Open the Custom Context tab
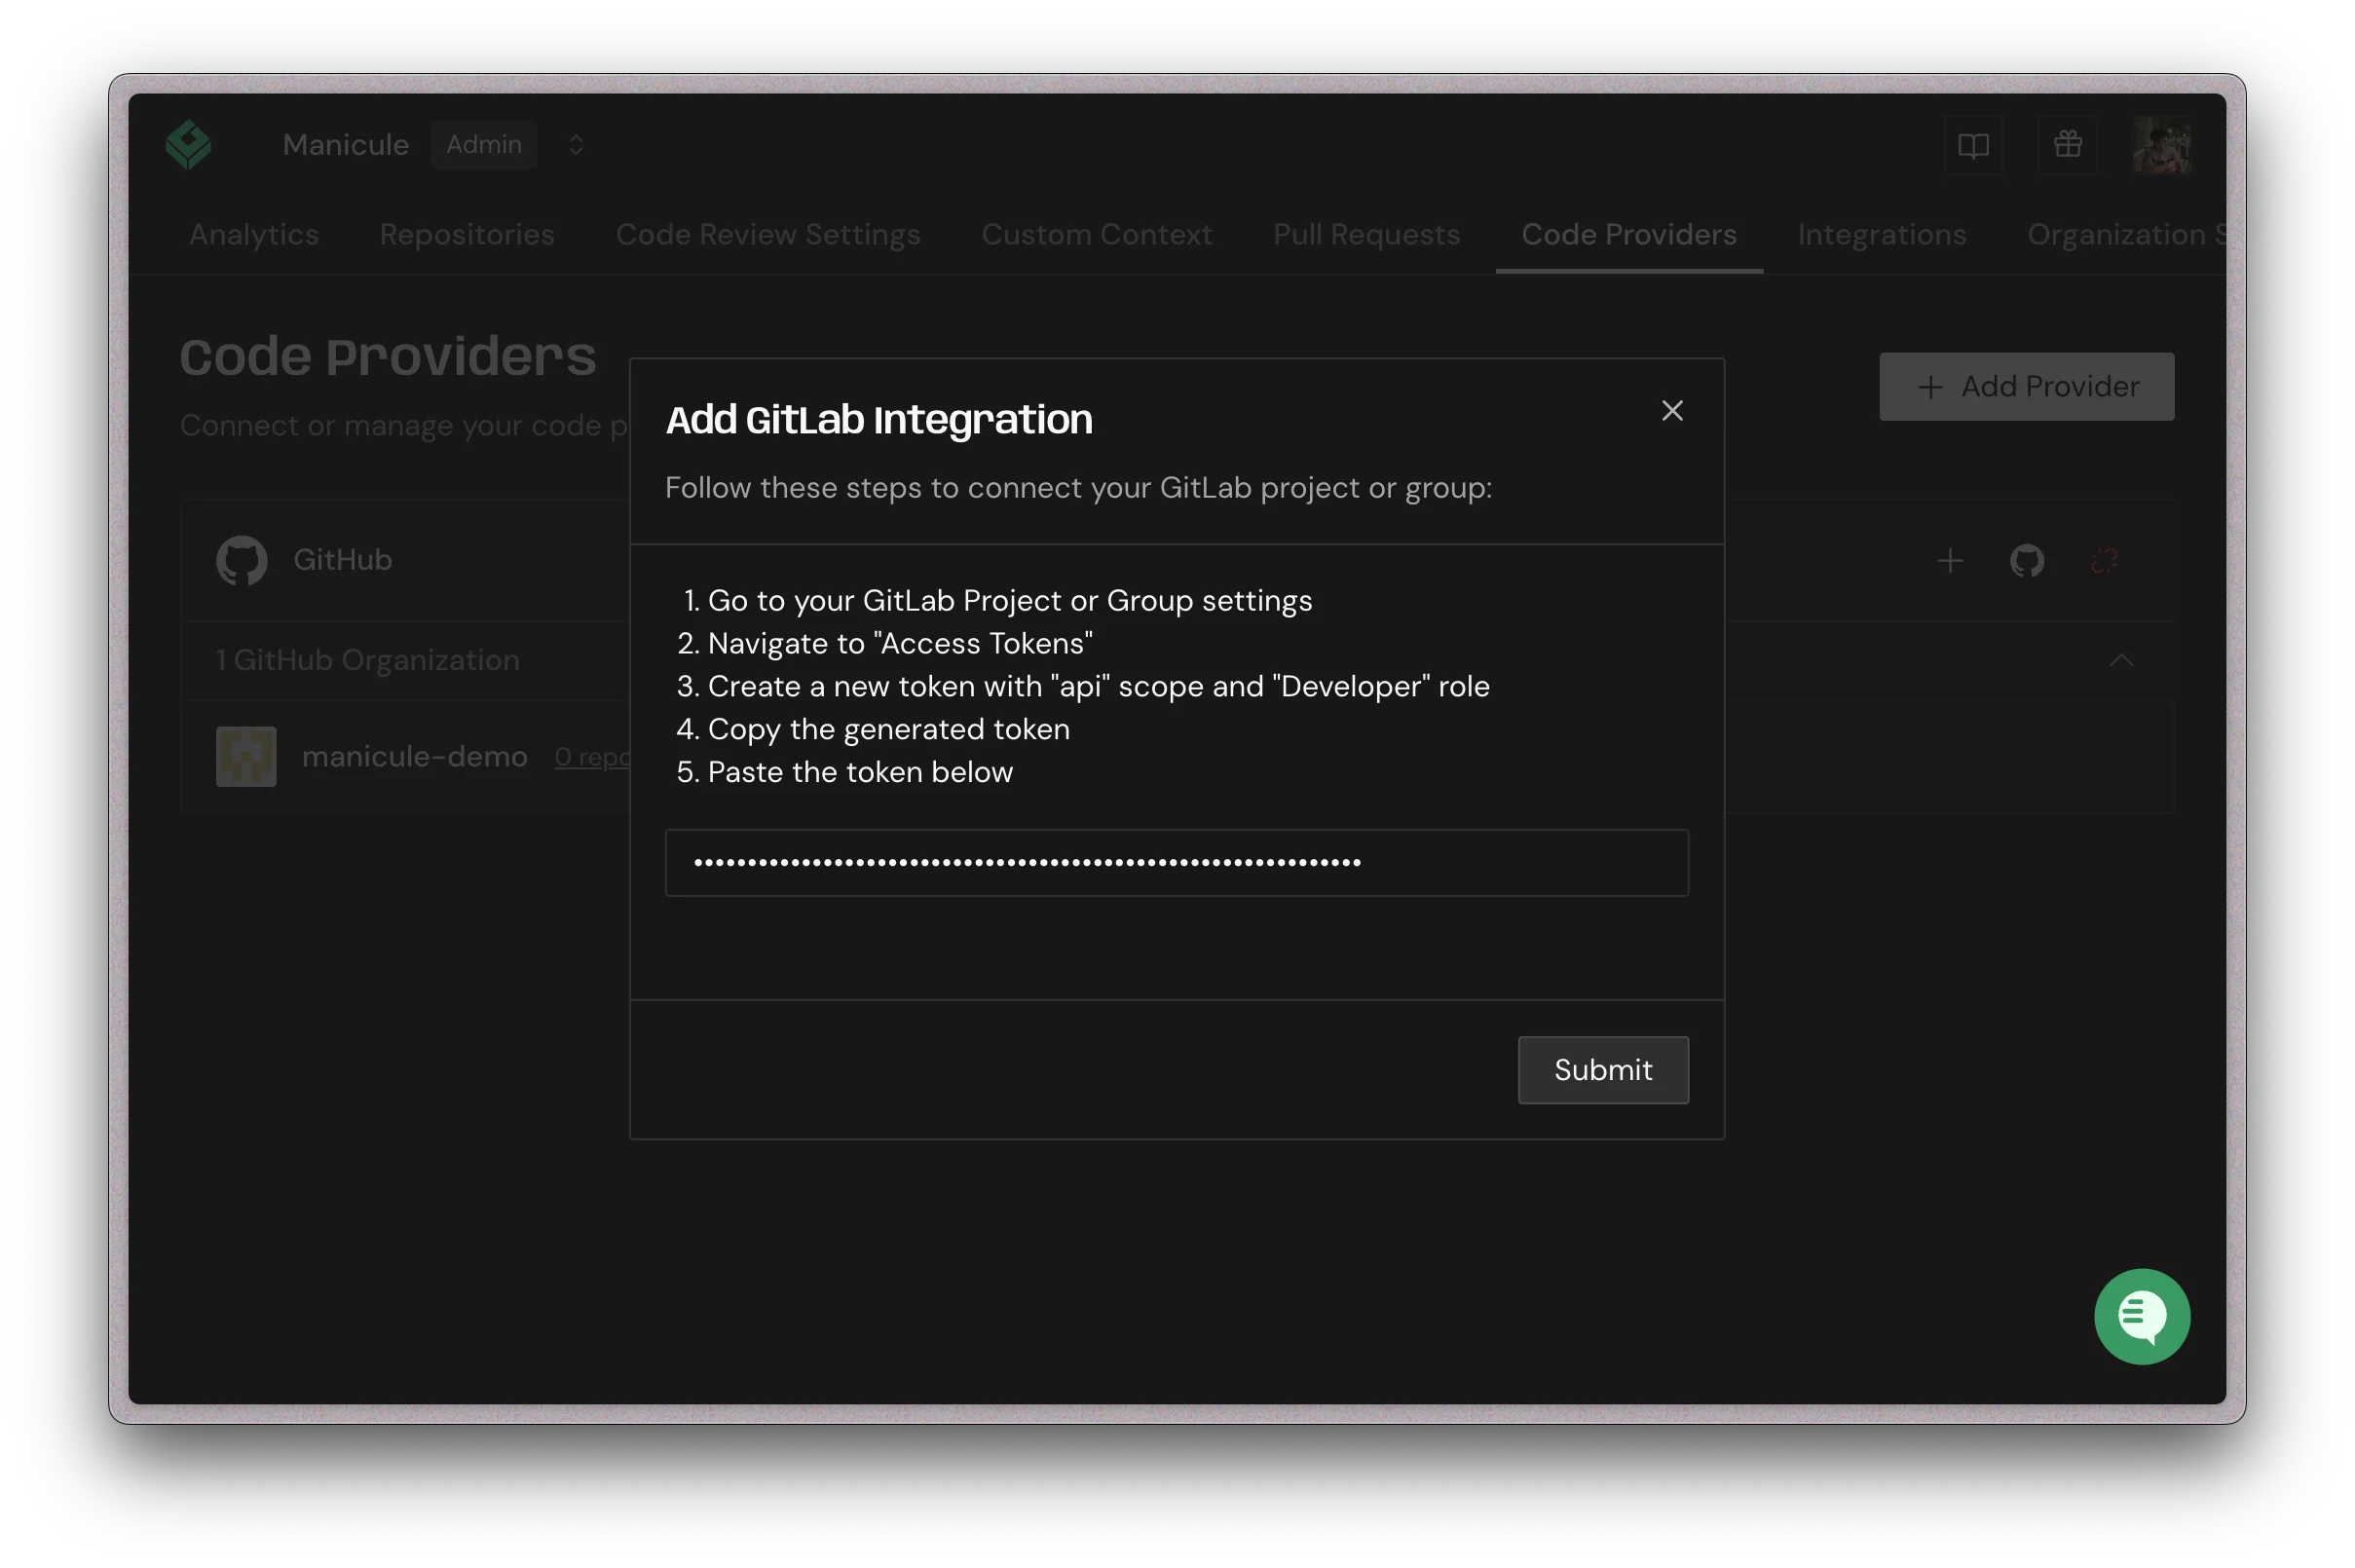2355x1568 pixels. [x=1096, y=234]
